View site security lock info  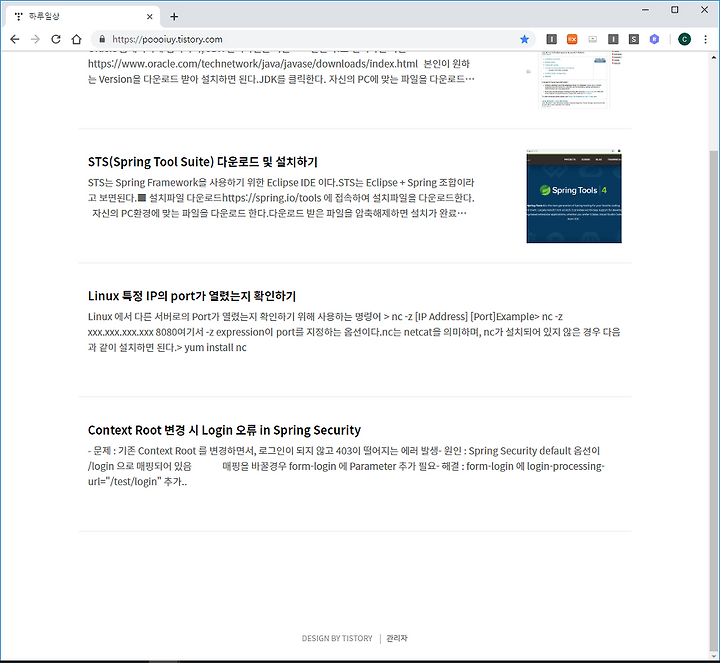[102, 39]
